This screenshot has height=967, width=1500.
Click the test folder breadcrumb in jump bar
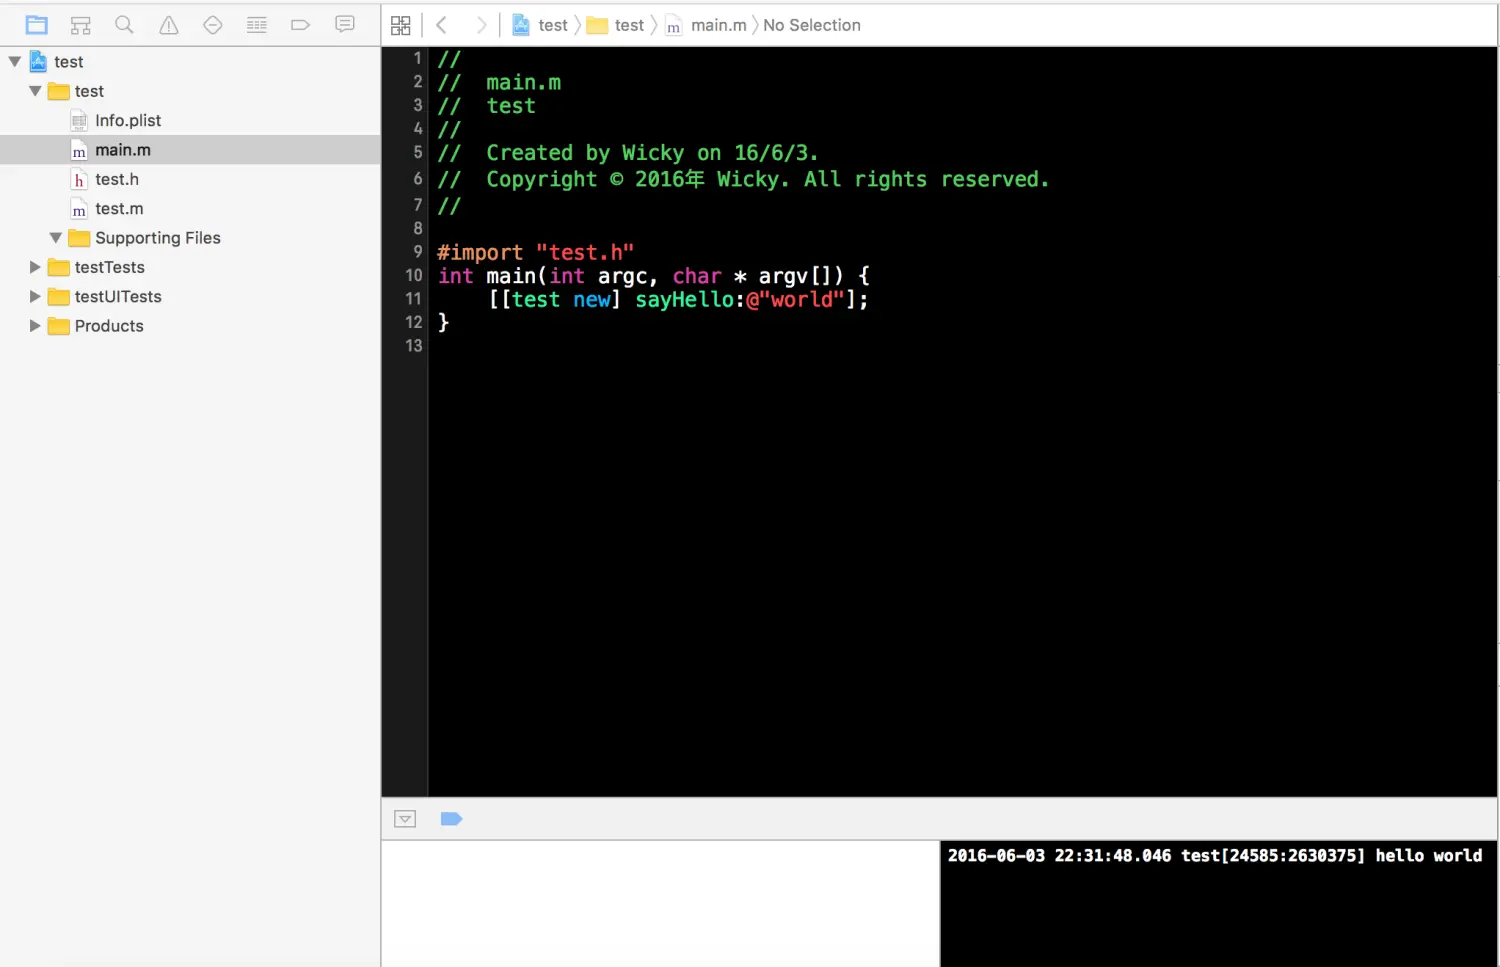click(615, 25)
